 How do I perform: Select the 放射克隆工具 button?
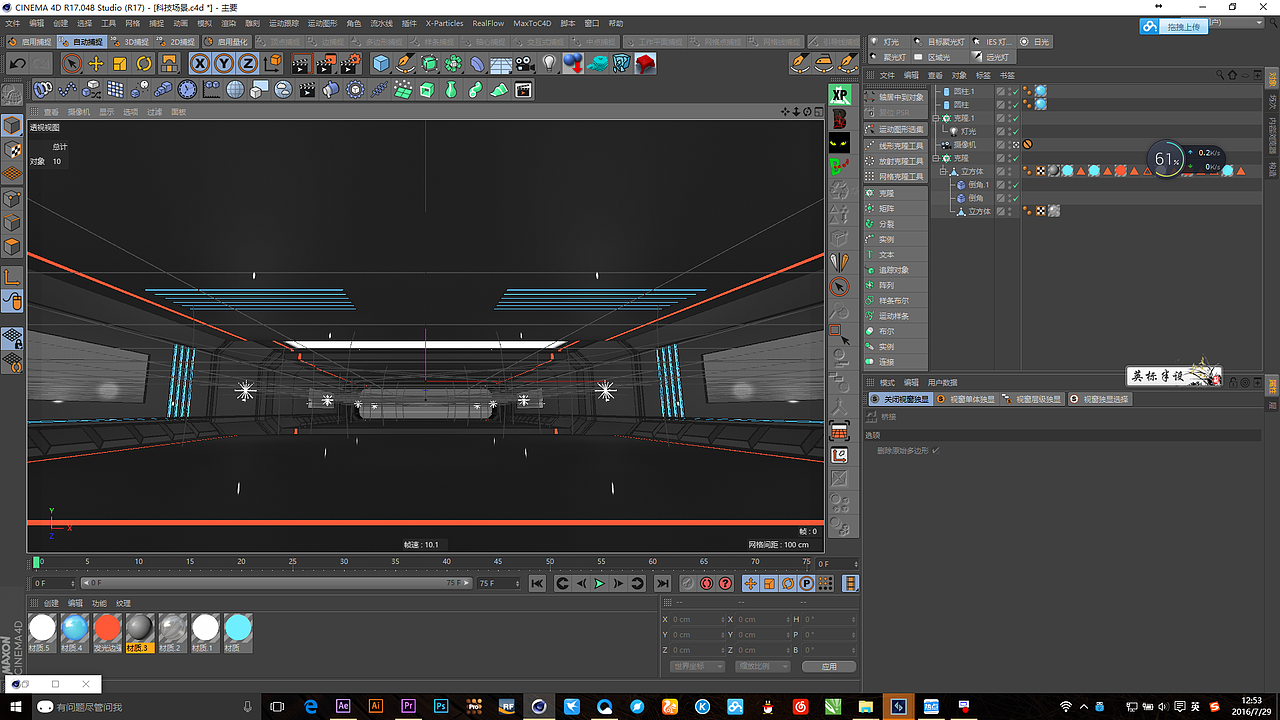(895, 161)
